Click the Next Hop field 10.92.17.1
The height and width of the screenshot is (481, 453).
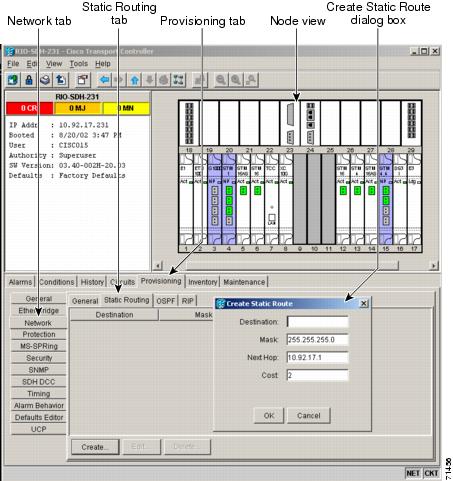317,357
